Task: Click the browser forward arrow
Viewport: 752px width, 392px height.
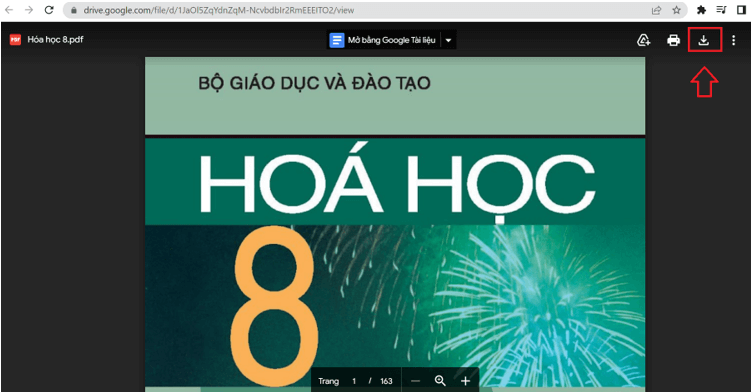Action: (x=29, y=10)
